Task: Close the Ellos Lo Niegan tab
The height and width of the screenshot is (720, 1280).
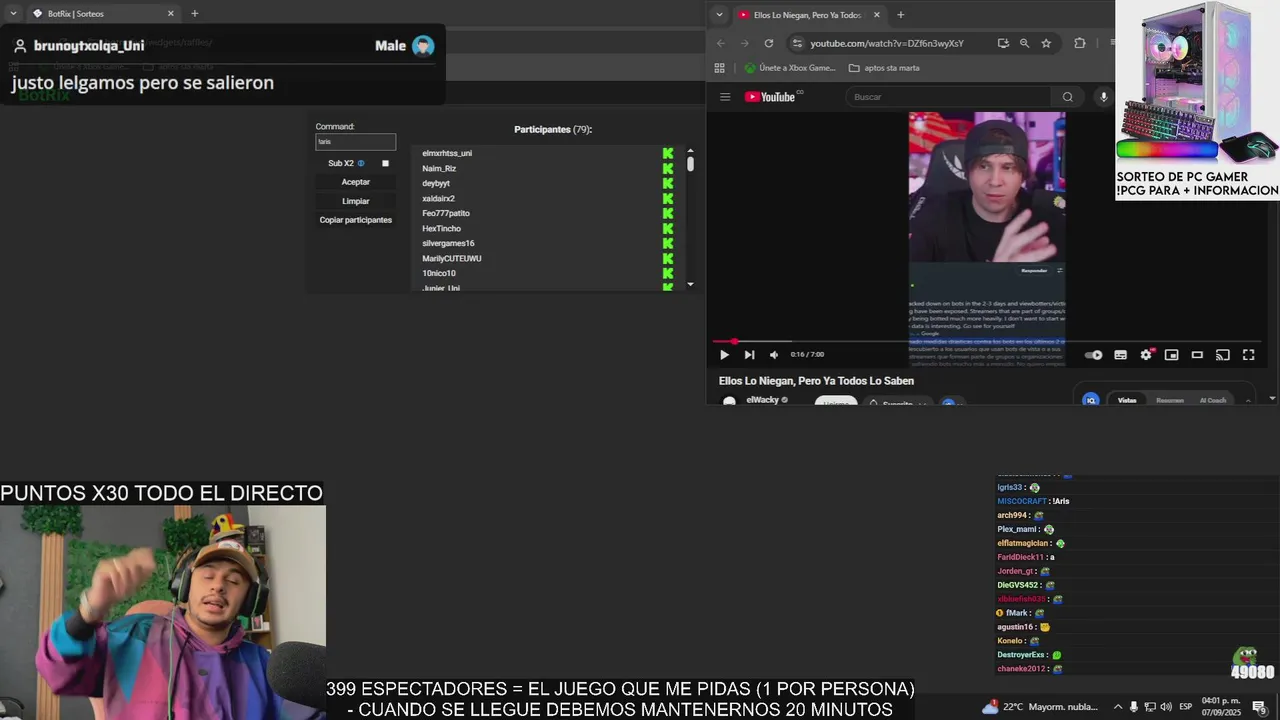Action: click(x=877, y=15)
